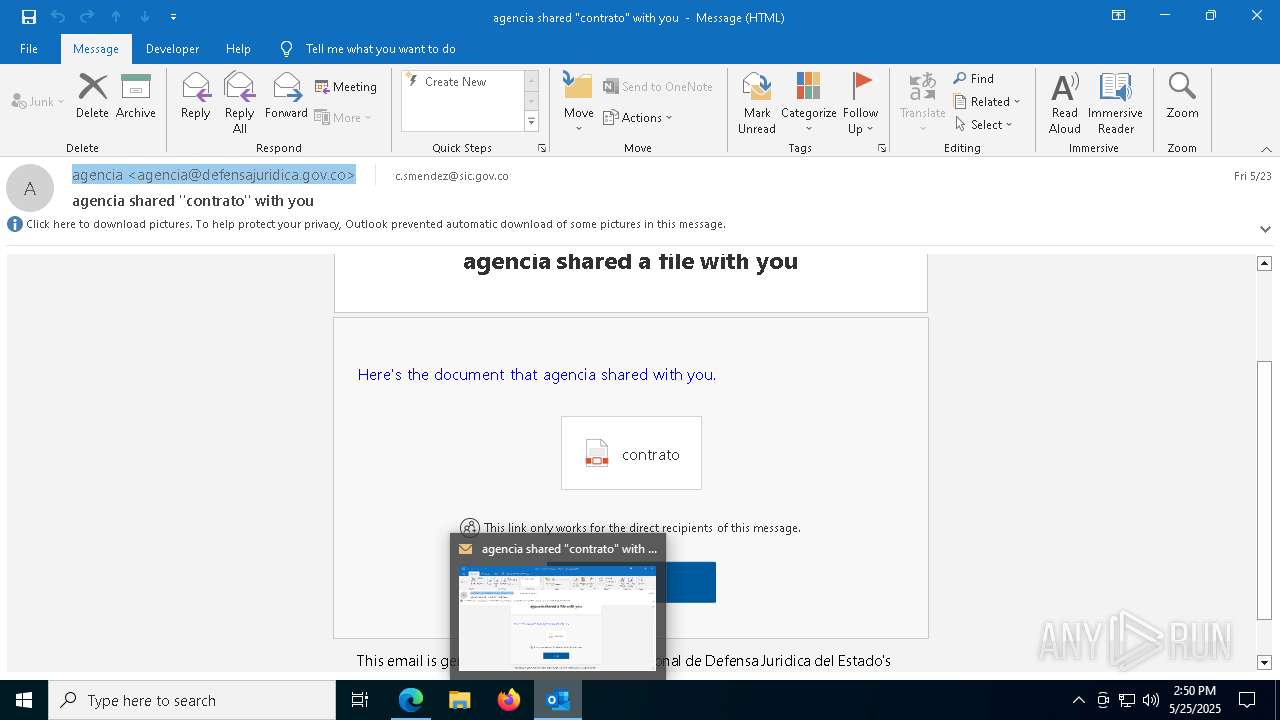The width and height of the screenshot is (1280, 720).
Task: Open Immersive Reader
Action: (1115, 102)
